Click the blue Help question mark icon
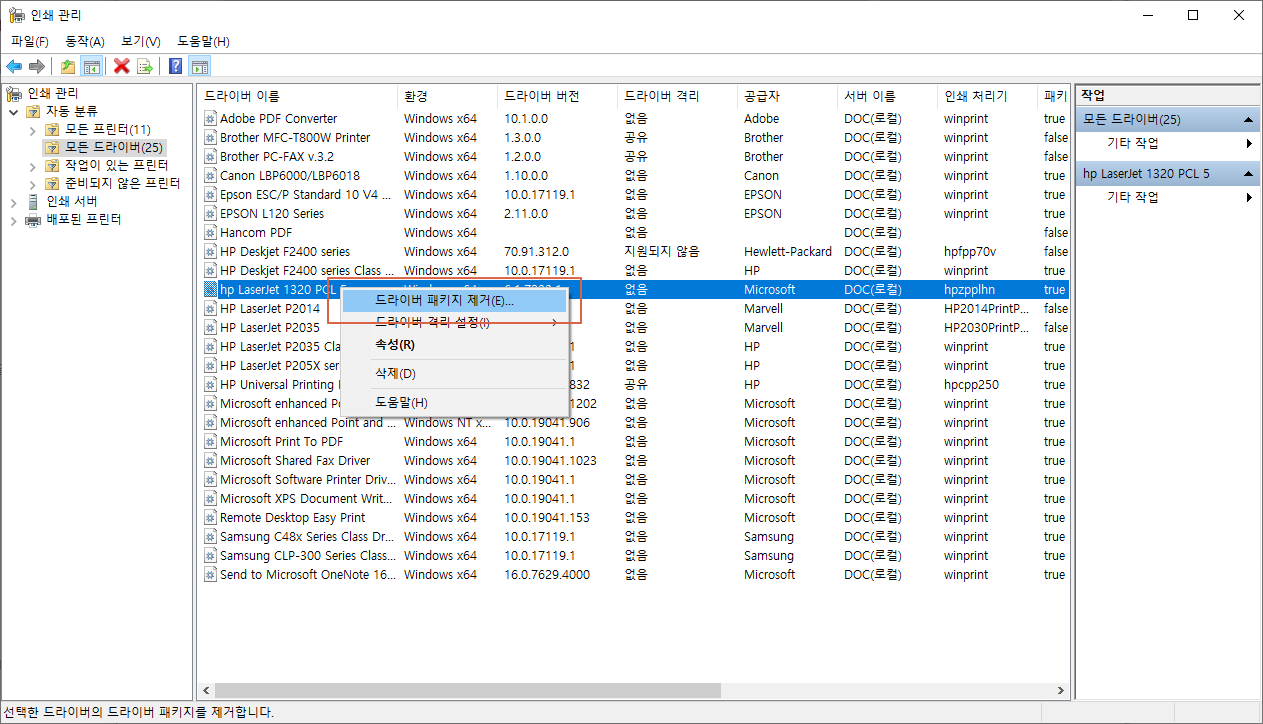Viewport: 1263px width, 724px height. 176,66
